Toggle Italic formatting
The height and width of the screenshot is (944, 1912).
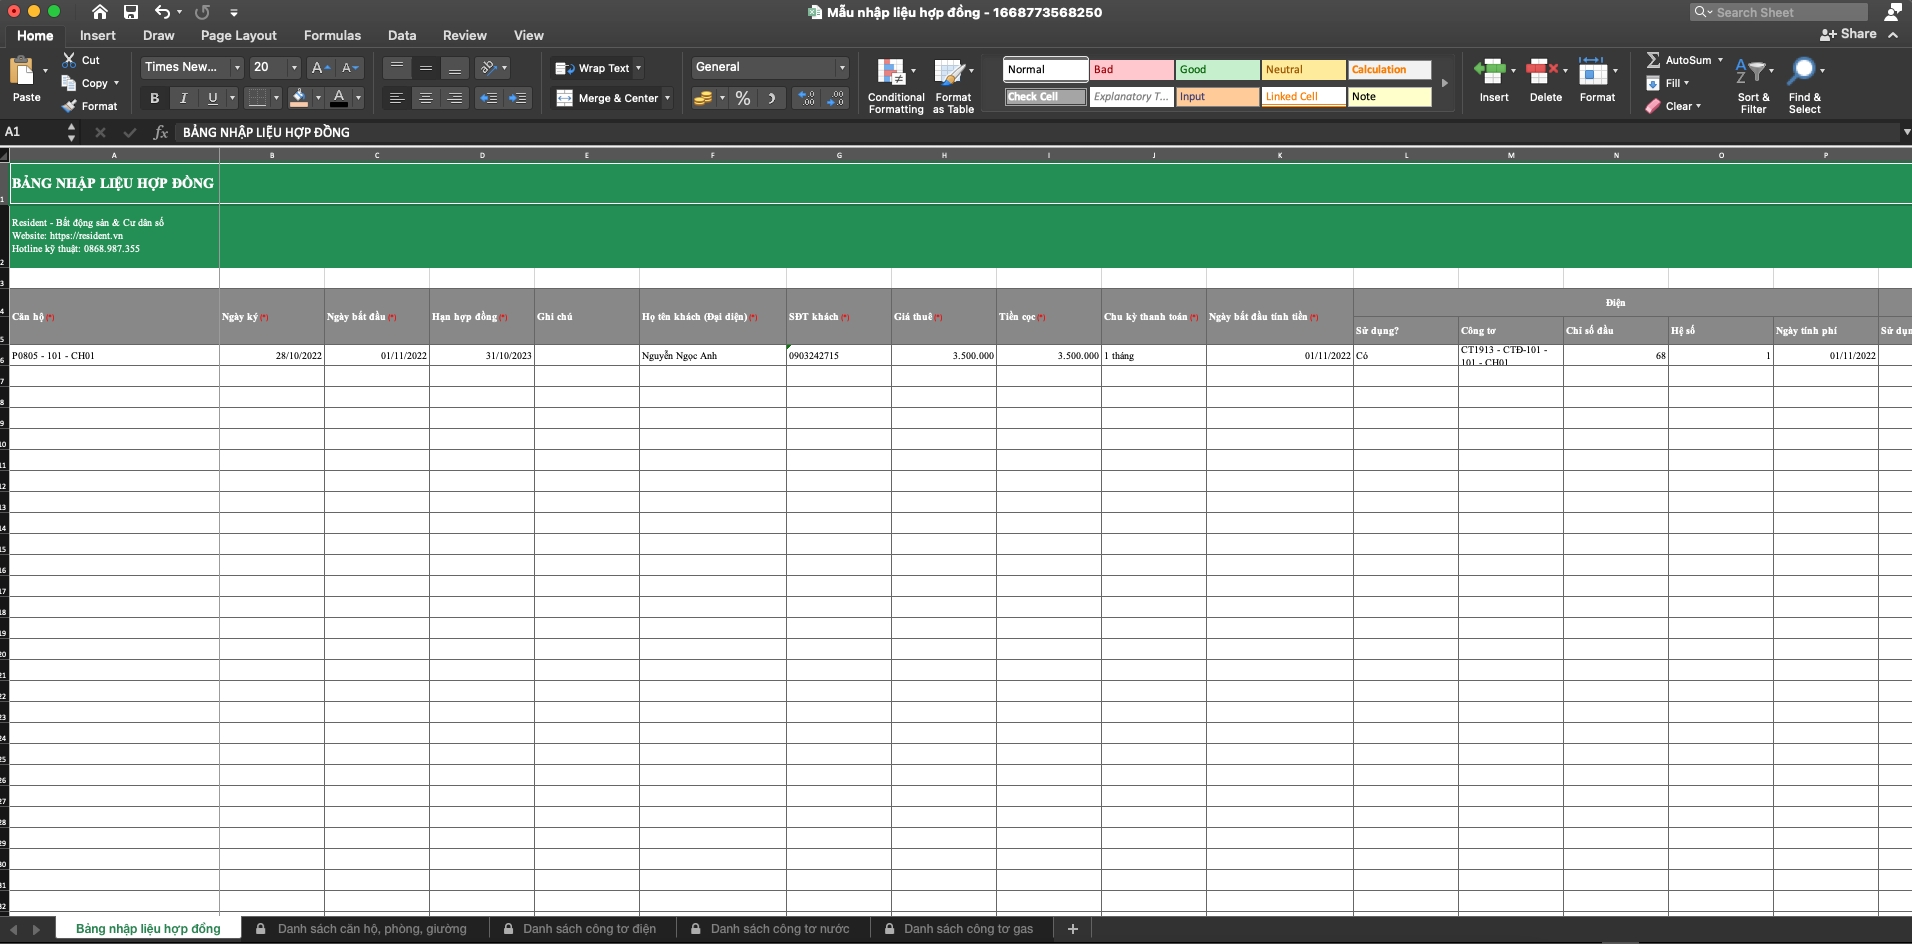coord(183,98)
